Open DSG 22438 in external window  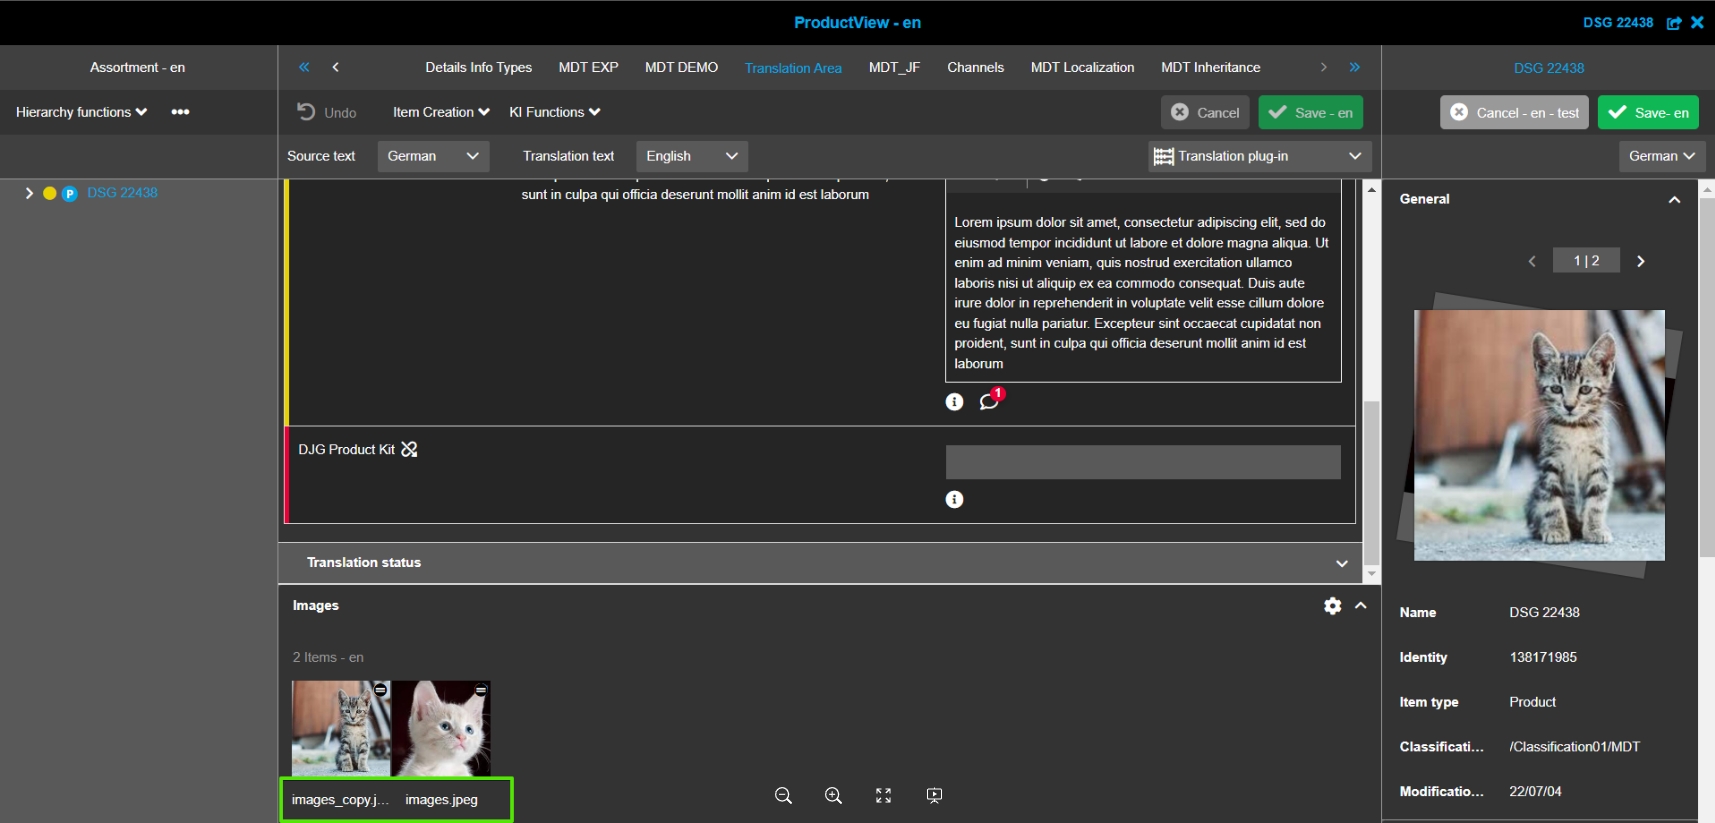tap(1673, 23)
